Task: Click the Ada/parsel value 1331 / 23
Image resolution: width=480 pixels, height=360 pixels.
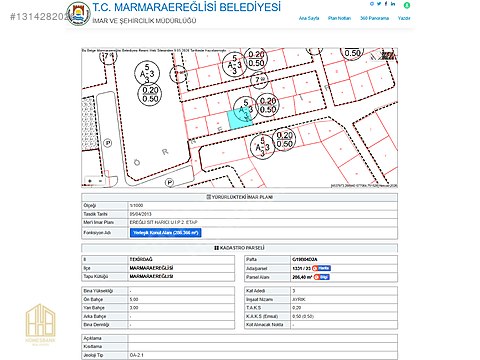Action: click(x=301, y=268)
